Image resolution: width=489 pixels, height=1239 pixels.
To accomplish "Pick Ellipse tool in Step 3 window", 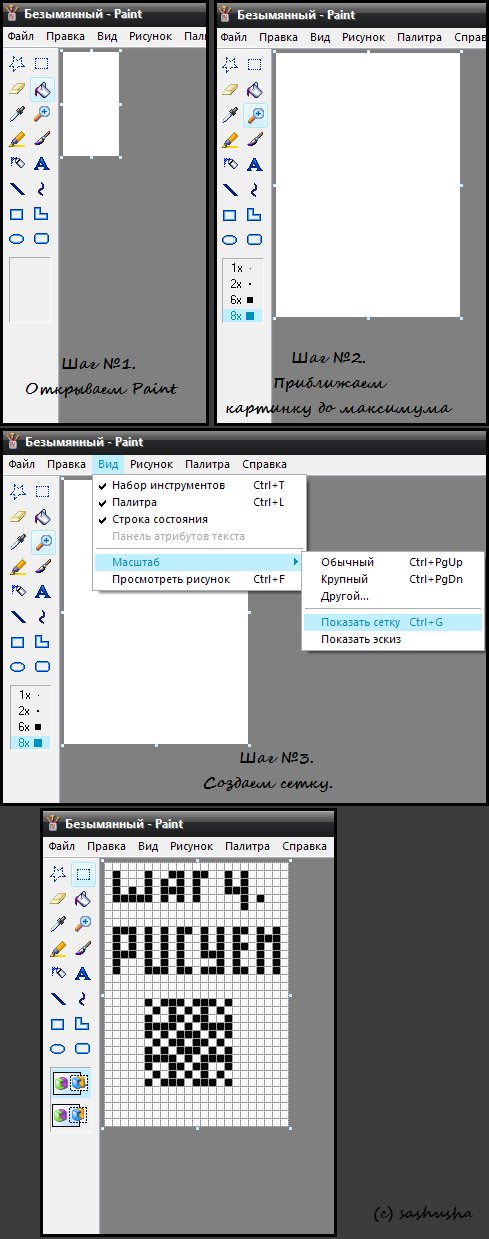I will 17,666.
